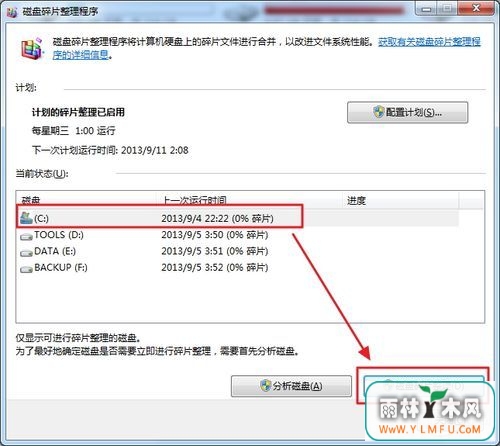Screen dimensions: 500x446
Task: Click the text 2013/9/5 3:51 (0% 碎片)
Action: click(215, 251)
